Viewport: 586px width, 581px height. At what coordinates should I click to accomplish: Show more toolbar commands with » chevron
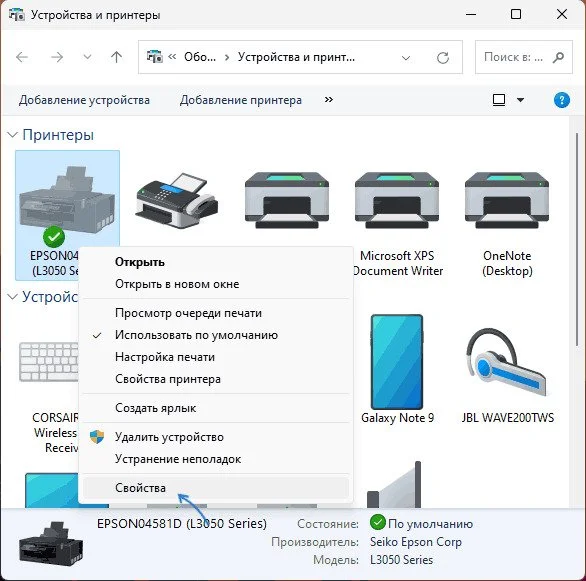329,99
